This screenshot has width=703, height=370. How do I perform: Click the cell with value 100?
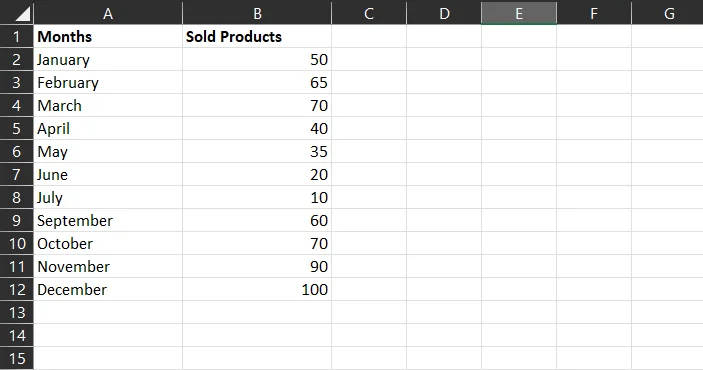point(257,289)
